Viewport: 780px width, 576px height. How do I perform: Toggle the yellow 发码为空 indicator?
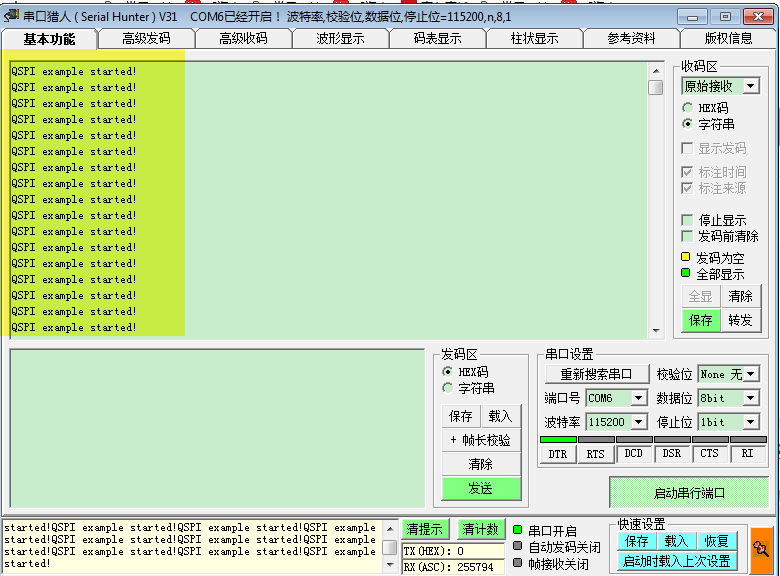[685, 257]
